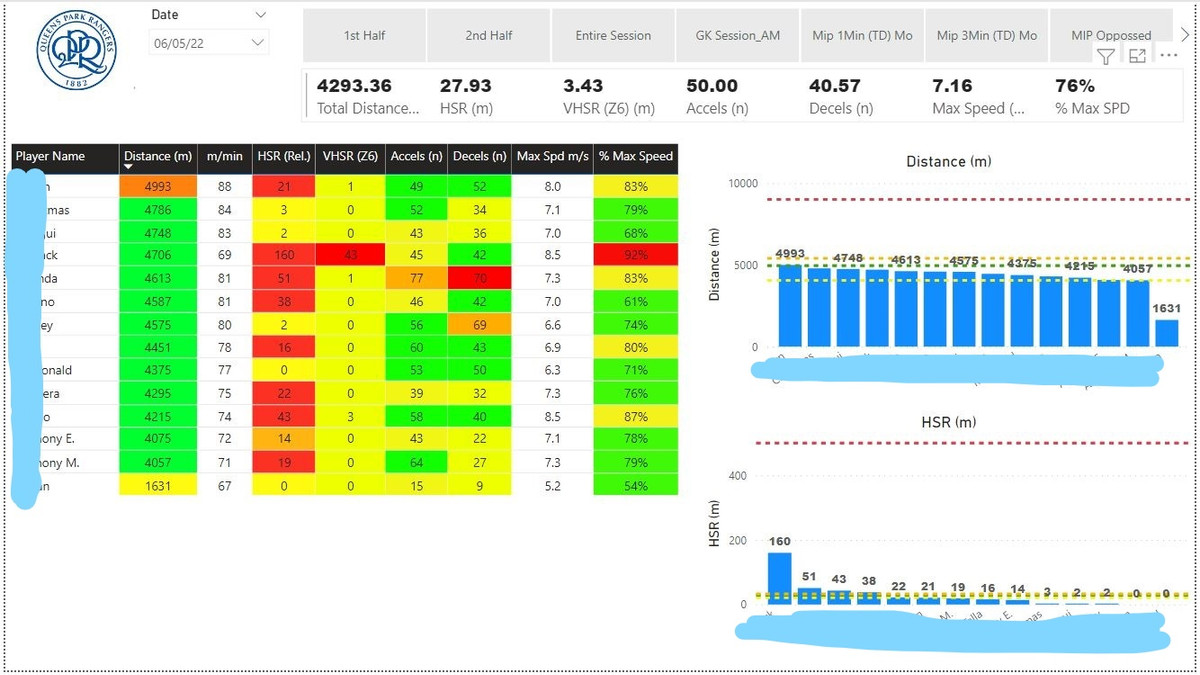Click the sort arrow under Player Name
The height and width of the screenshot is (675, 1200).
tap(128, 167)
